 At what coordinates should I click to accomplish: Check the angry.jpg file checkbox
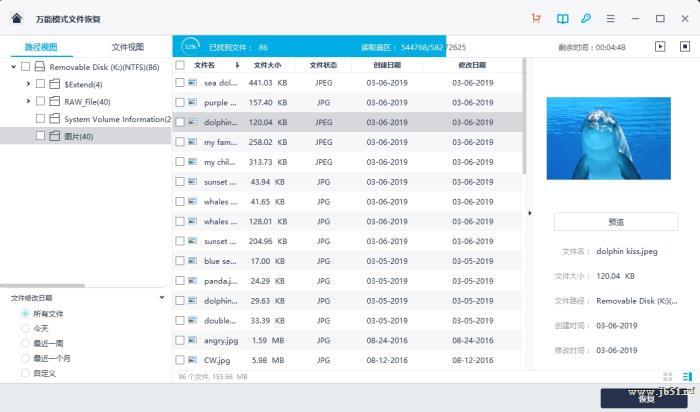pyautogui.click(x=180, y=340)
